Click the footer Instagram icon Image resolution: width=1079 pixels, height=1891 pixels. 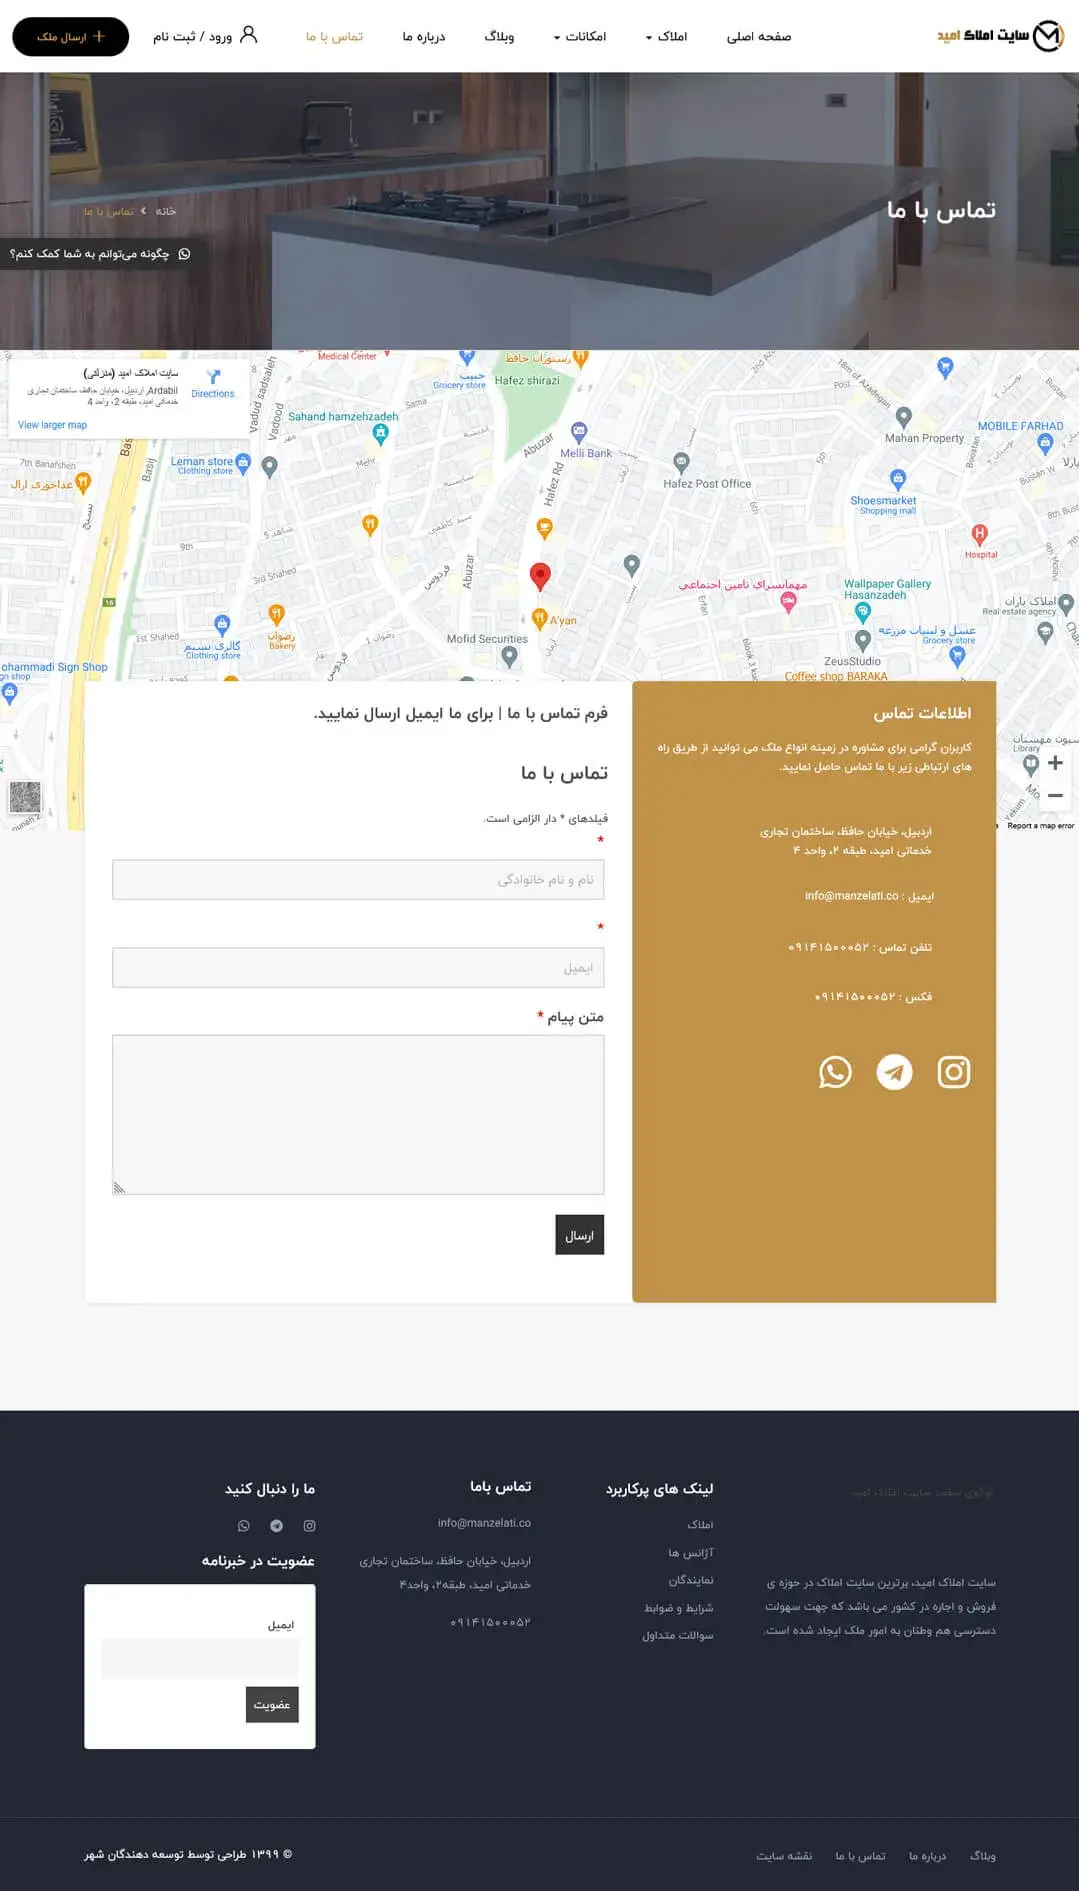[x=309, y=1526]
